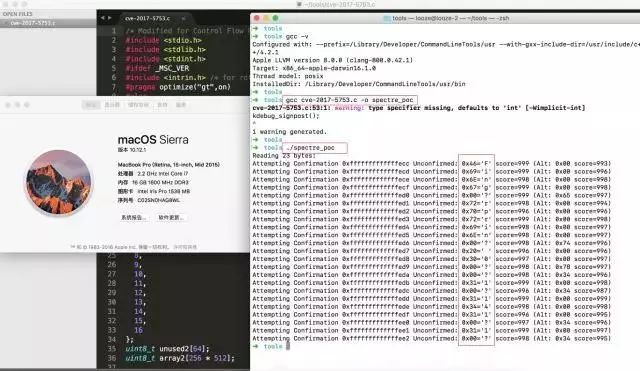Click the gcc compile command in Terminal

point(349,100)
